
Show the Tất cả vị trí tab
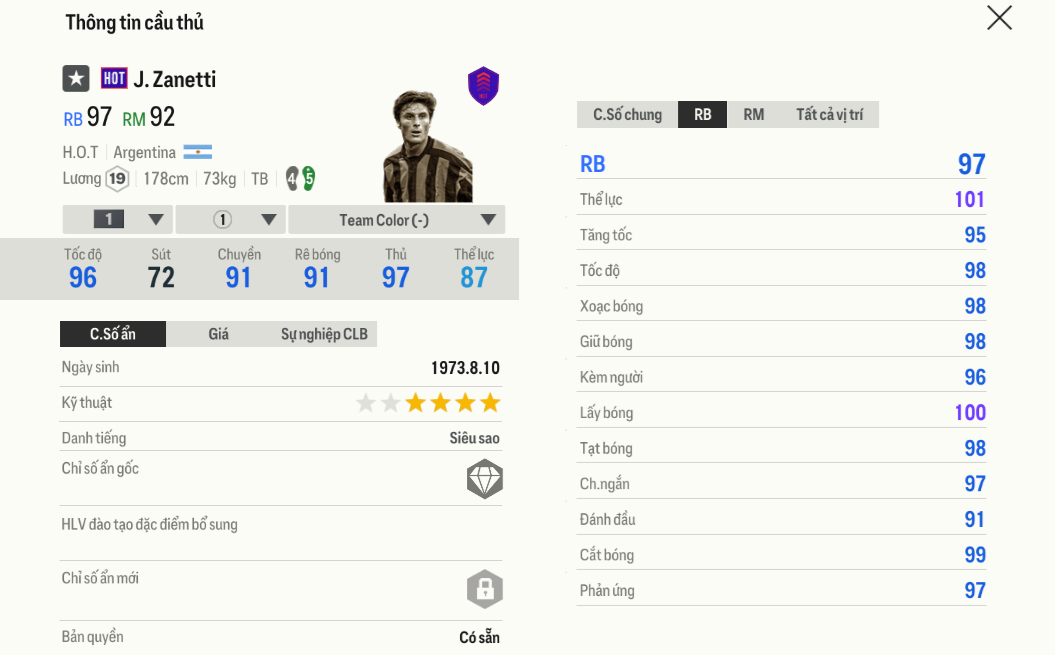[829, 115]
